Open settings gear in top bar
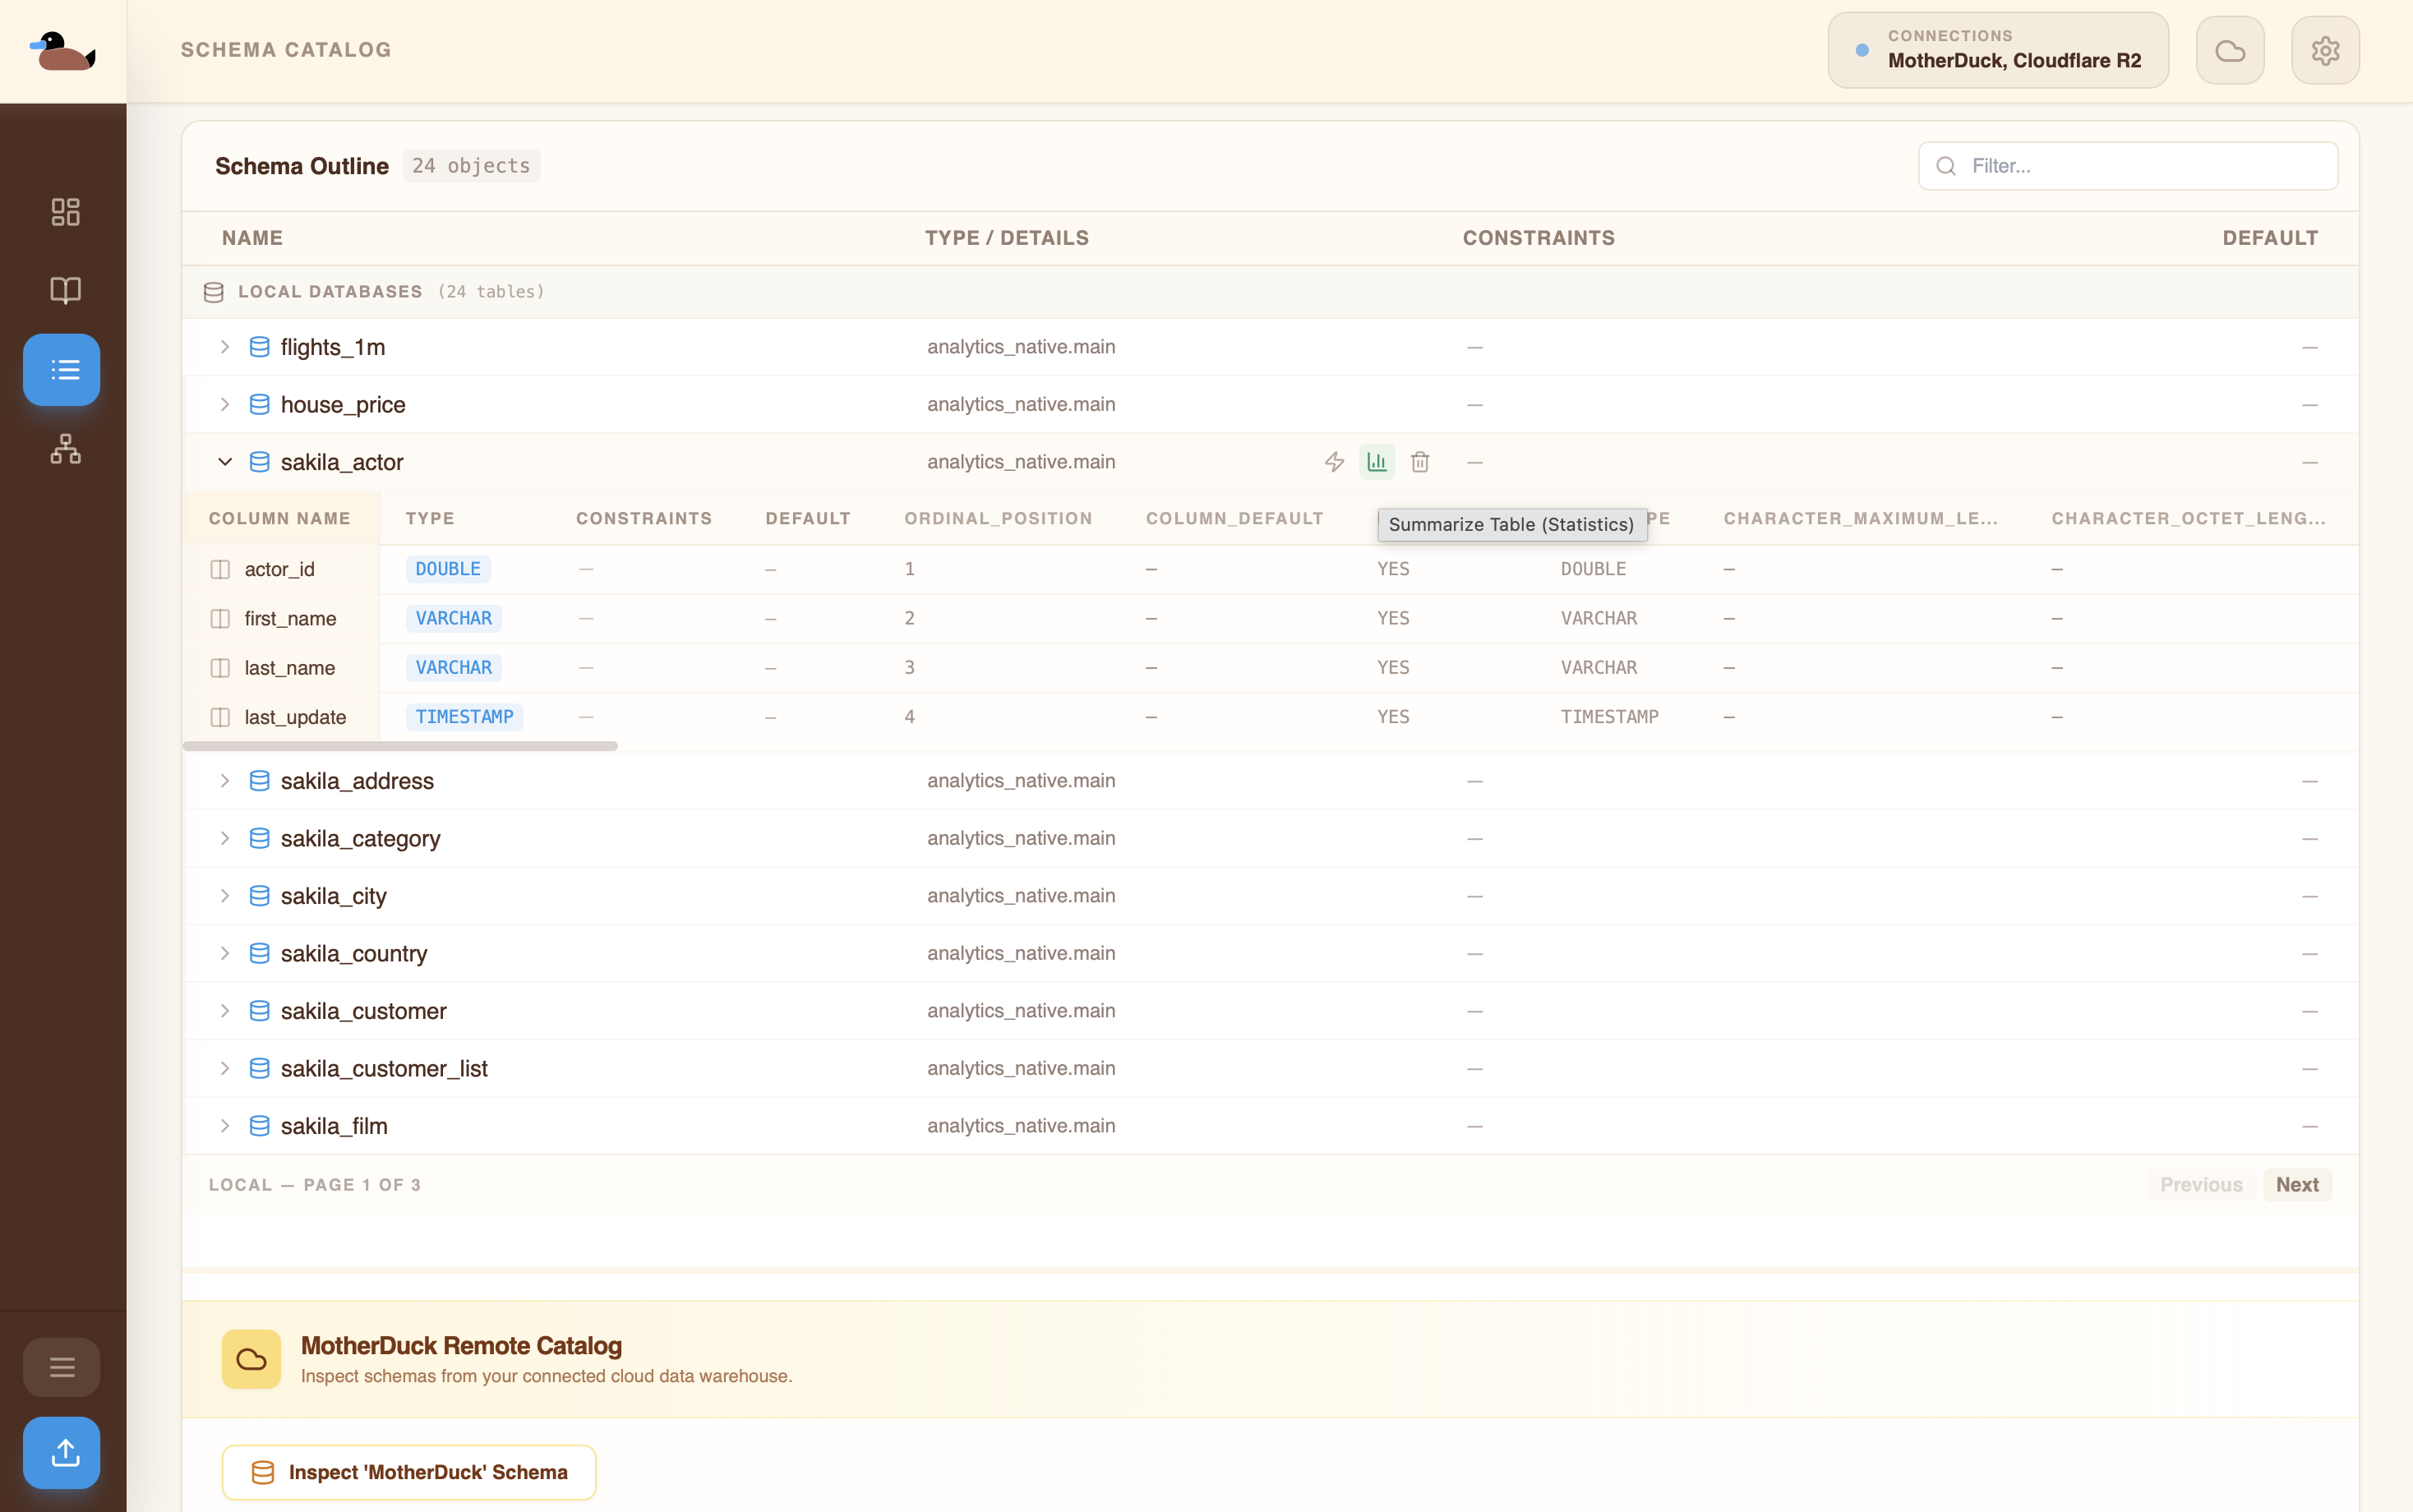The width and height of the screenshot is (2413, 1512). (x=2325, y=50)
